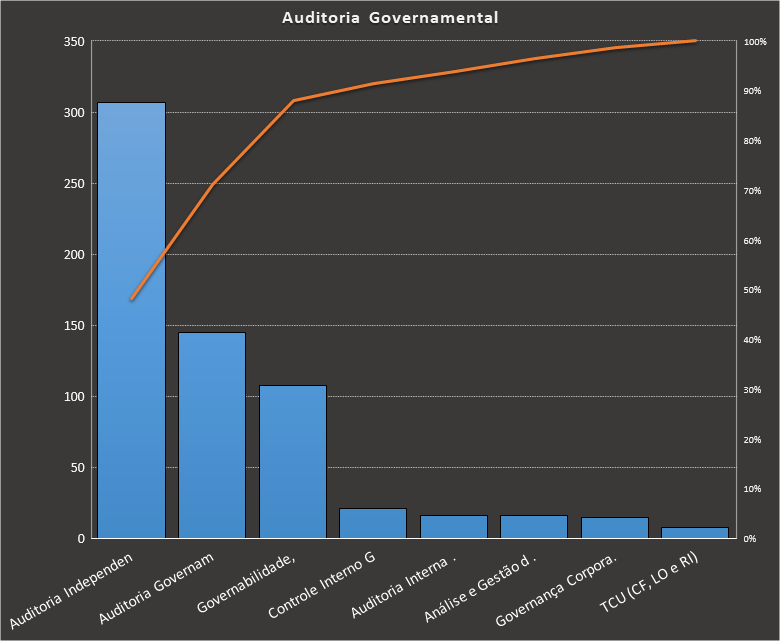Viewport: 781px width, 641px height.
Task: Click the 350 label on left axis
Action: click(x=75, y=42)
